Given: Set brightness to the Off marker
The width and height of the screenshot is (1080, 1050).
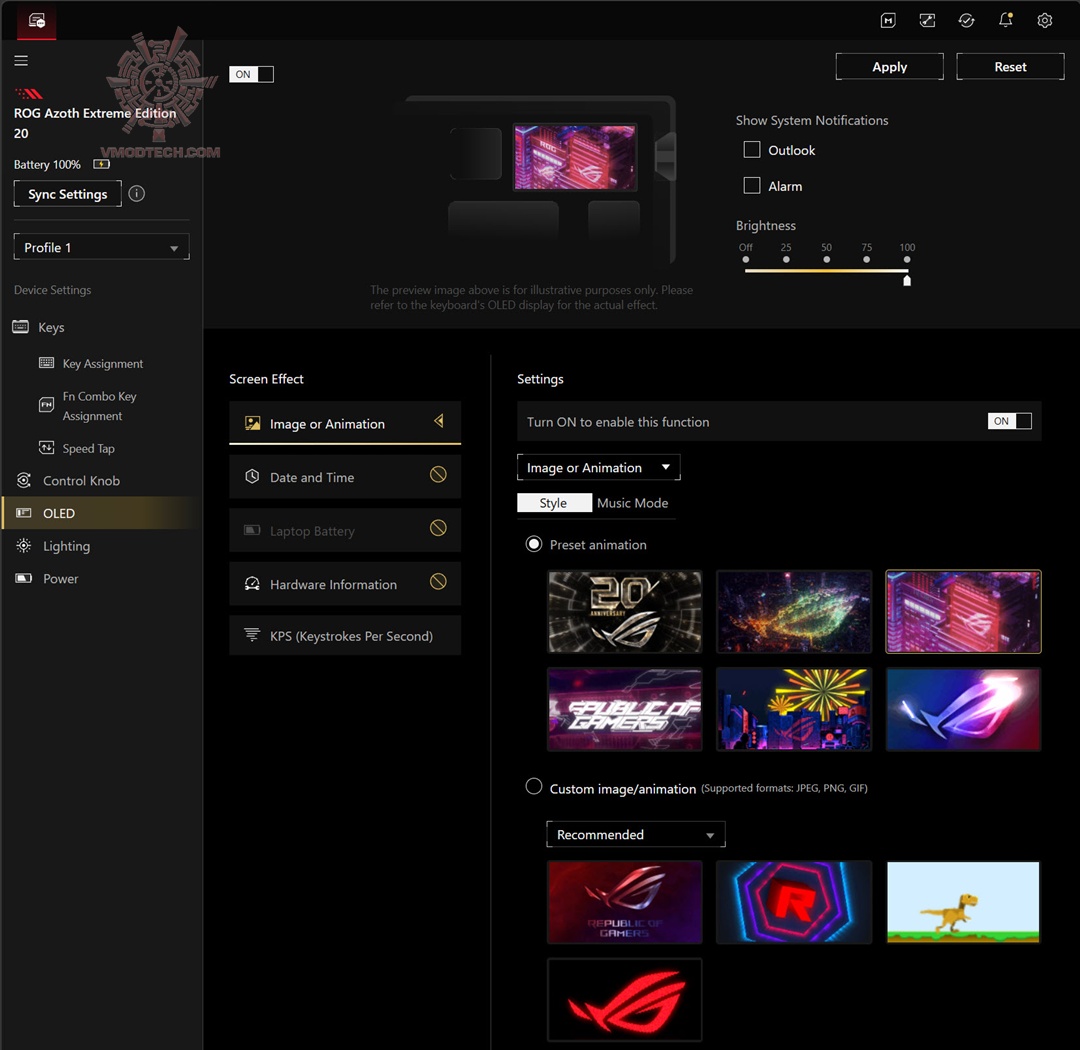Looking at the screenshot, I should (x=746, y=259).
